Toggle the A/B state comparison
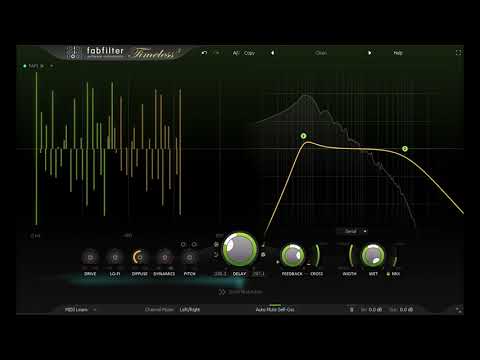 pyautogui.click(x=236, y=53)
